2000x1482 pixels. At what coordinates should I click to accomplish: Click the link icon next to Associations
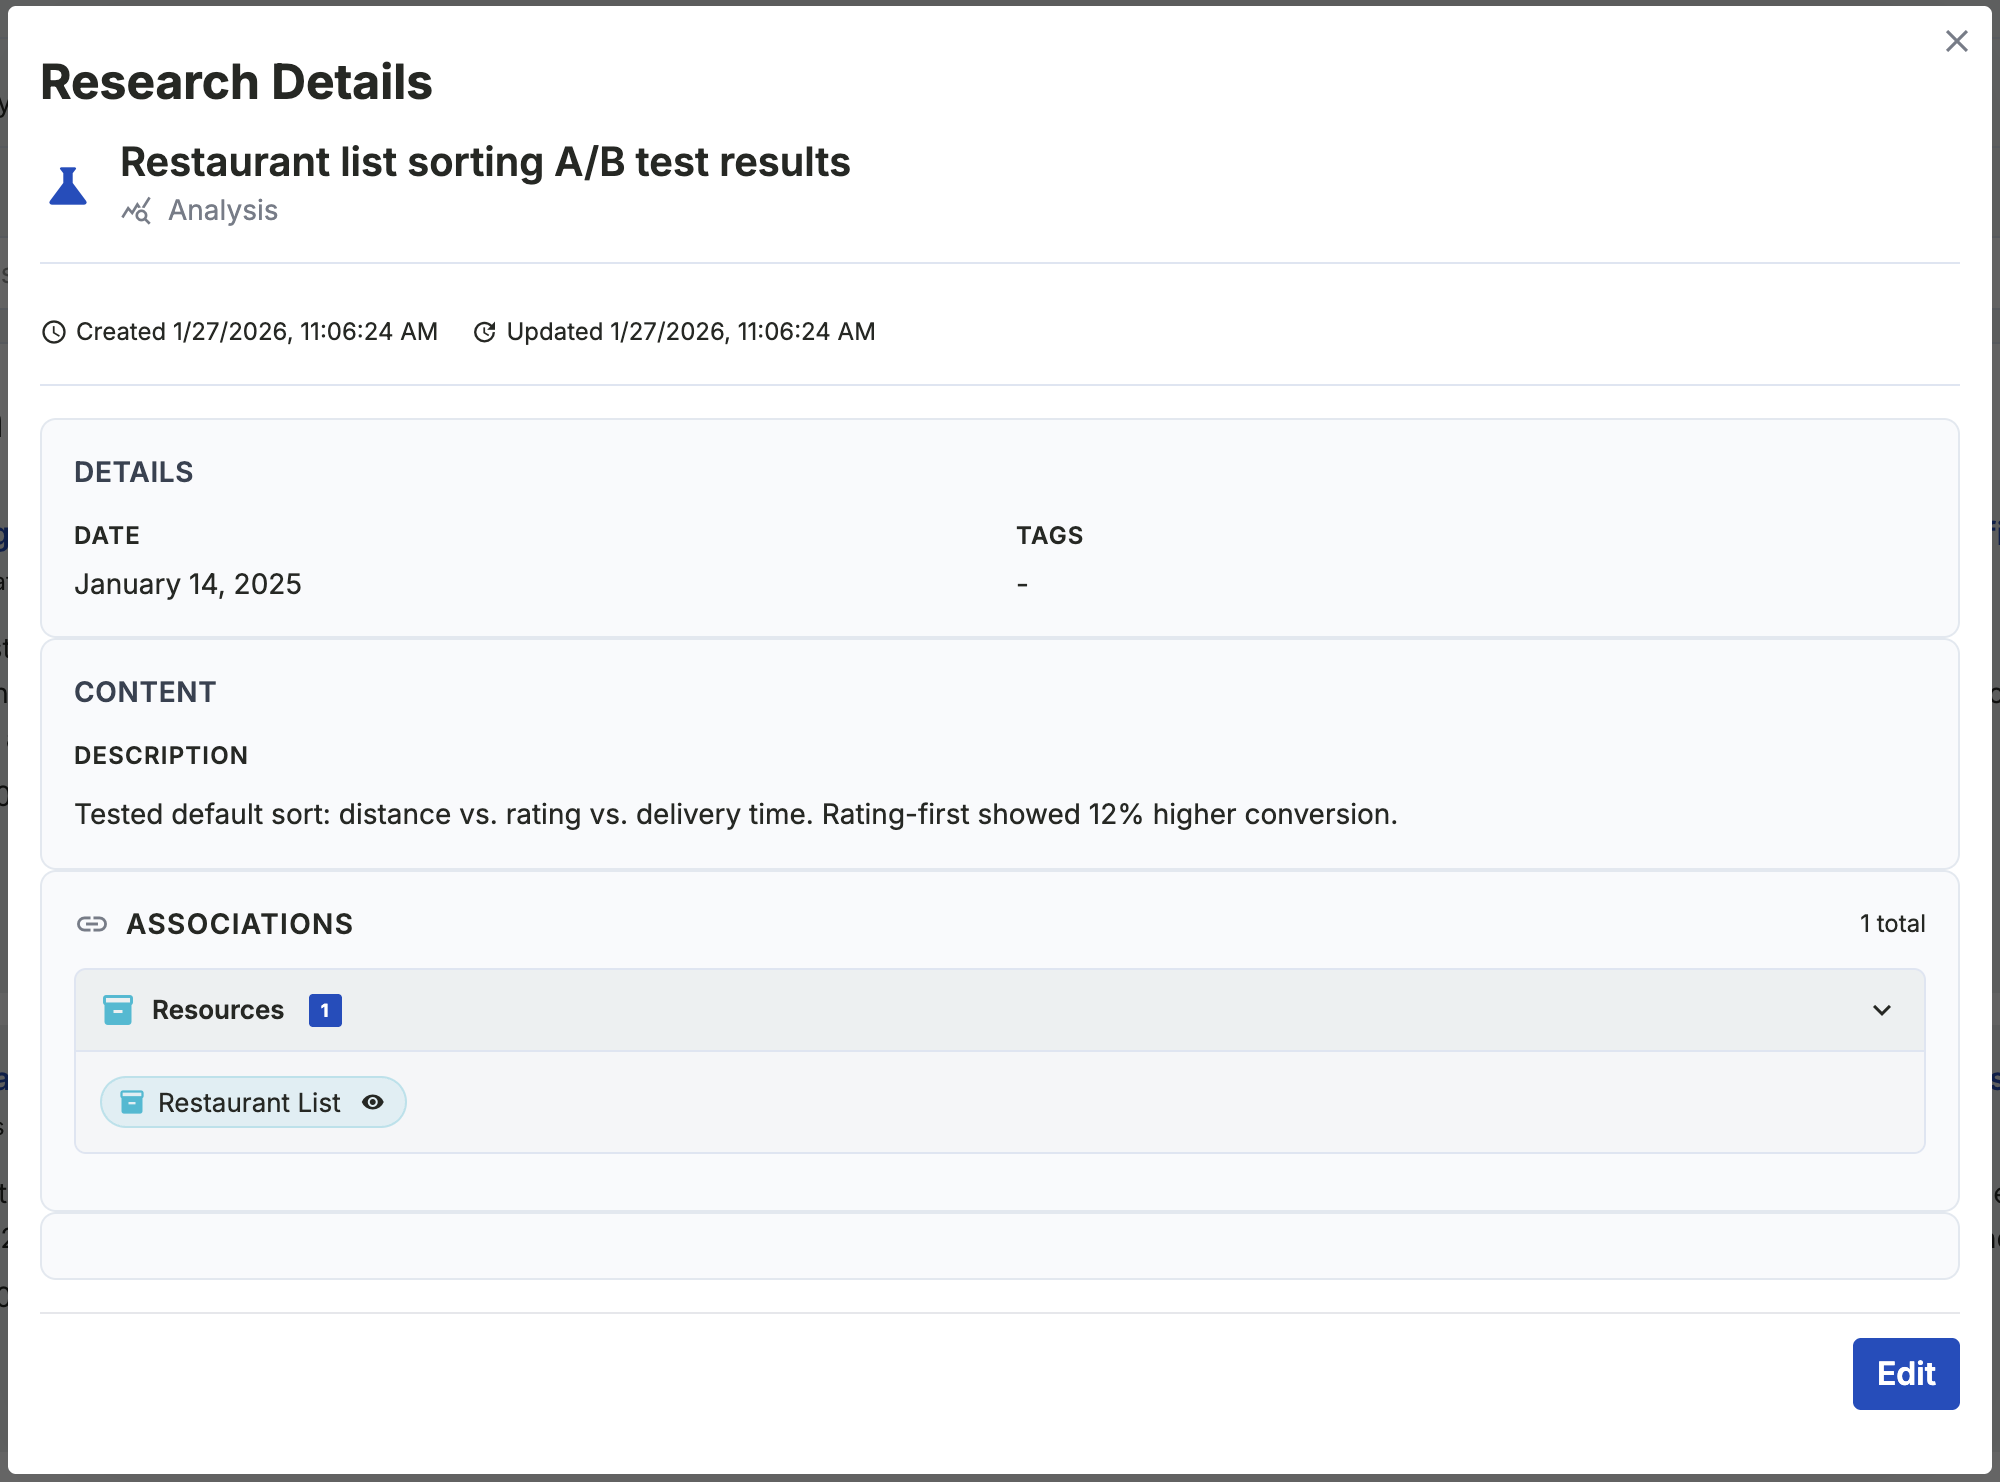[x=92, y=924]
